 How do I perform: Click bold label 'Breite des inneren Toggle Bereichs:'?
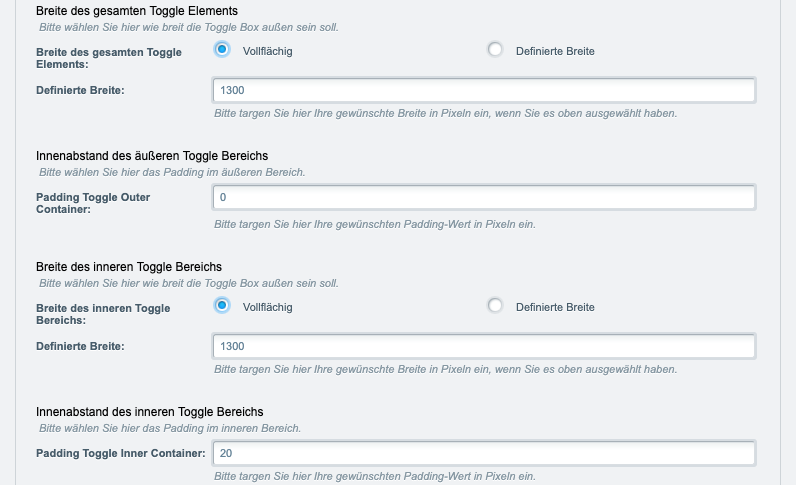click(x=103, y=314)
